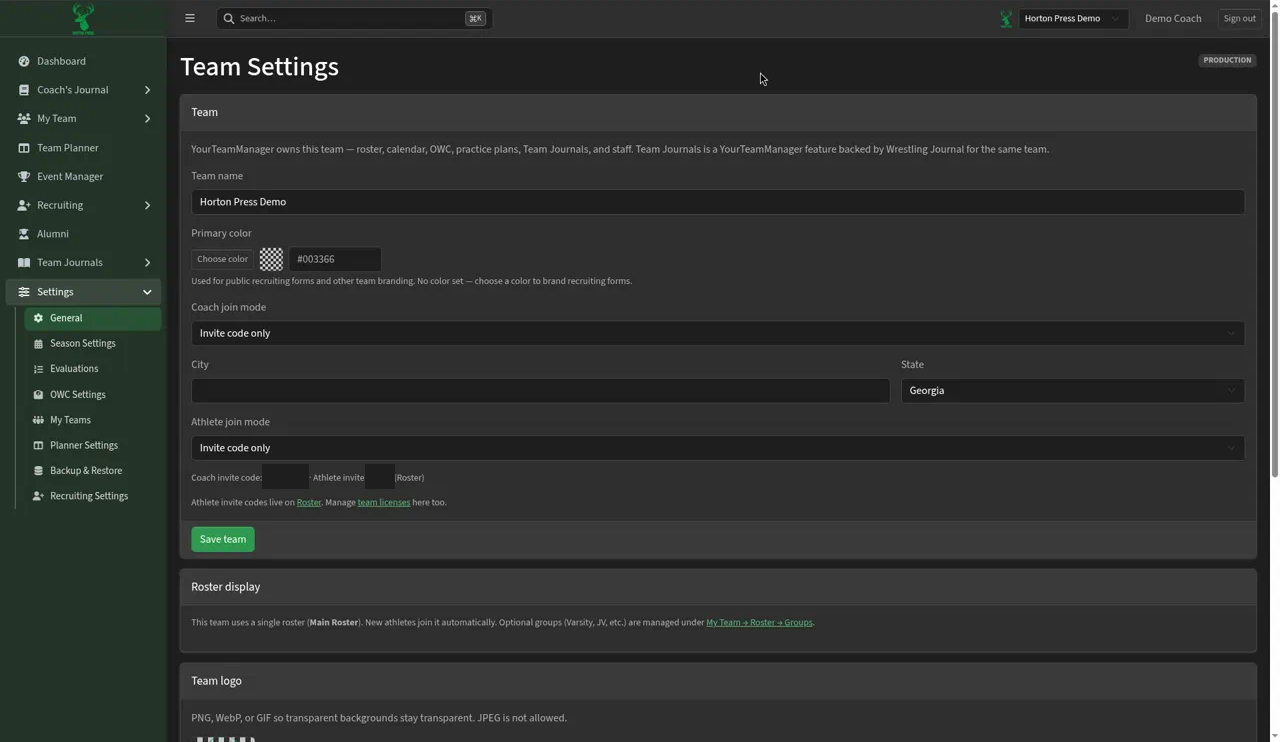Expand the Coach's Journal chevron

click(x=147, y=90)
